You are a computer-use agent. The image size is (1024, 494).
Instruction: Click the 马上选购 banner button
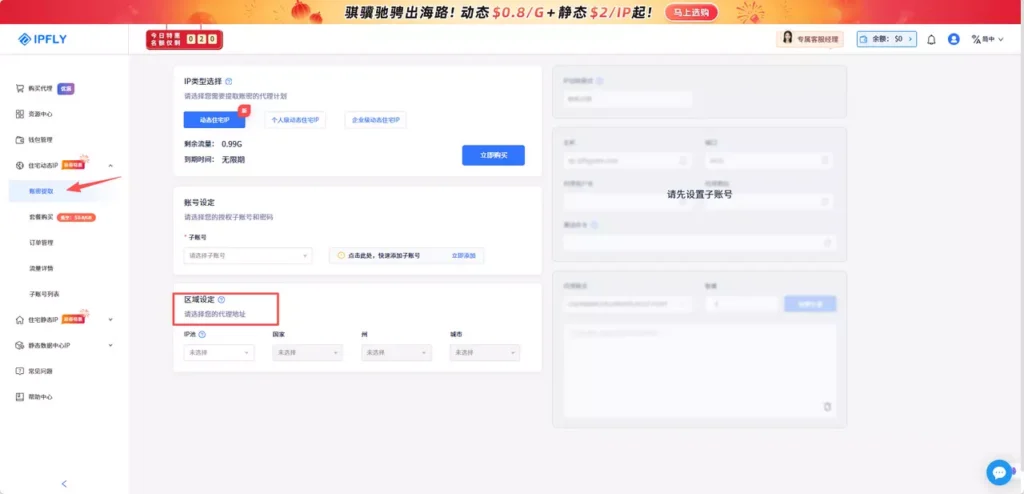click(x=692, y=12)
